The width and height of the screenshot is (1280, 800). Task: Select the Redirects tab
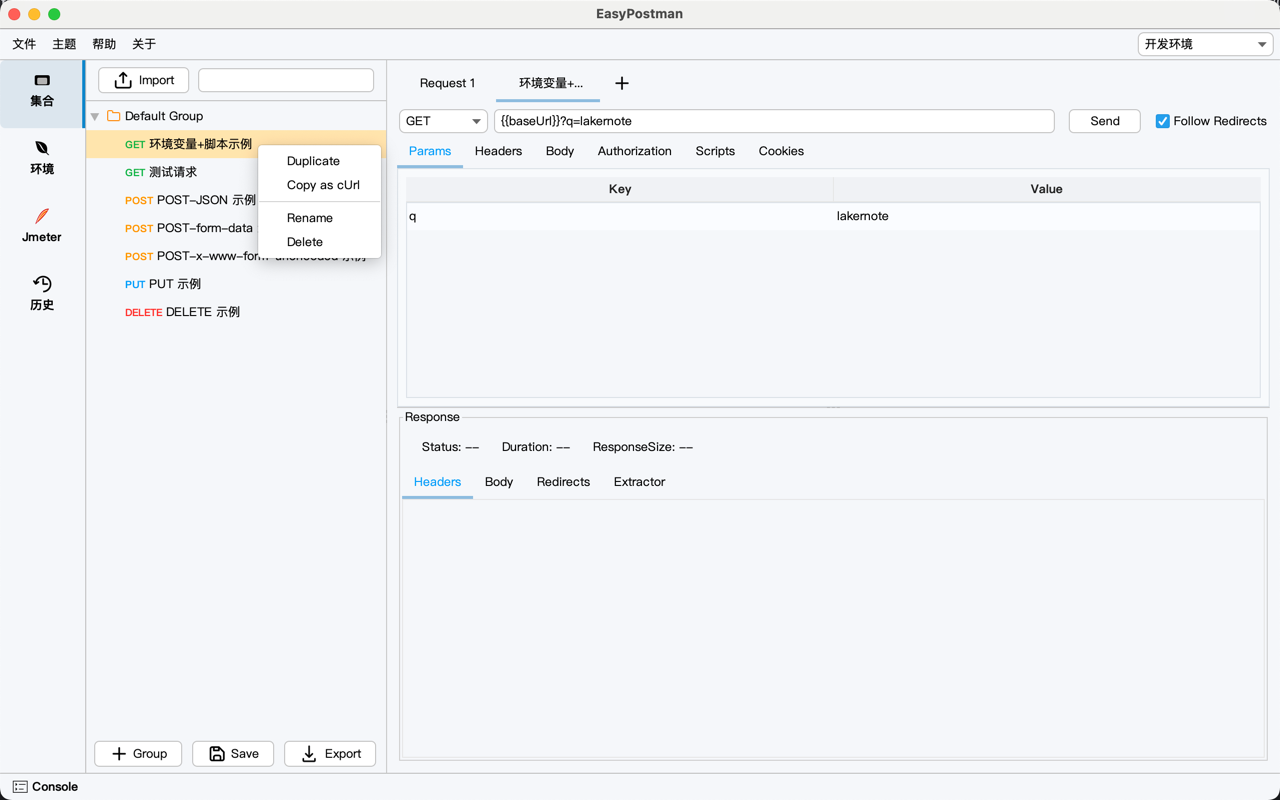coord(563,482)
